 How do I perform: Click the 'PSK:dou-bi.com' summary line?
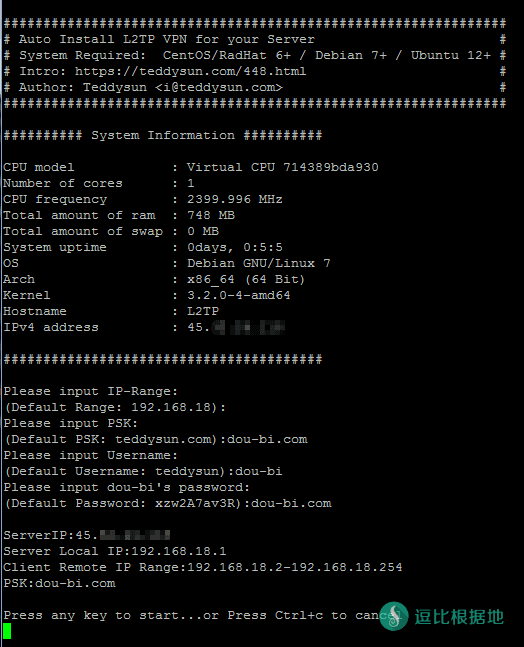pos(59,583)
